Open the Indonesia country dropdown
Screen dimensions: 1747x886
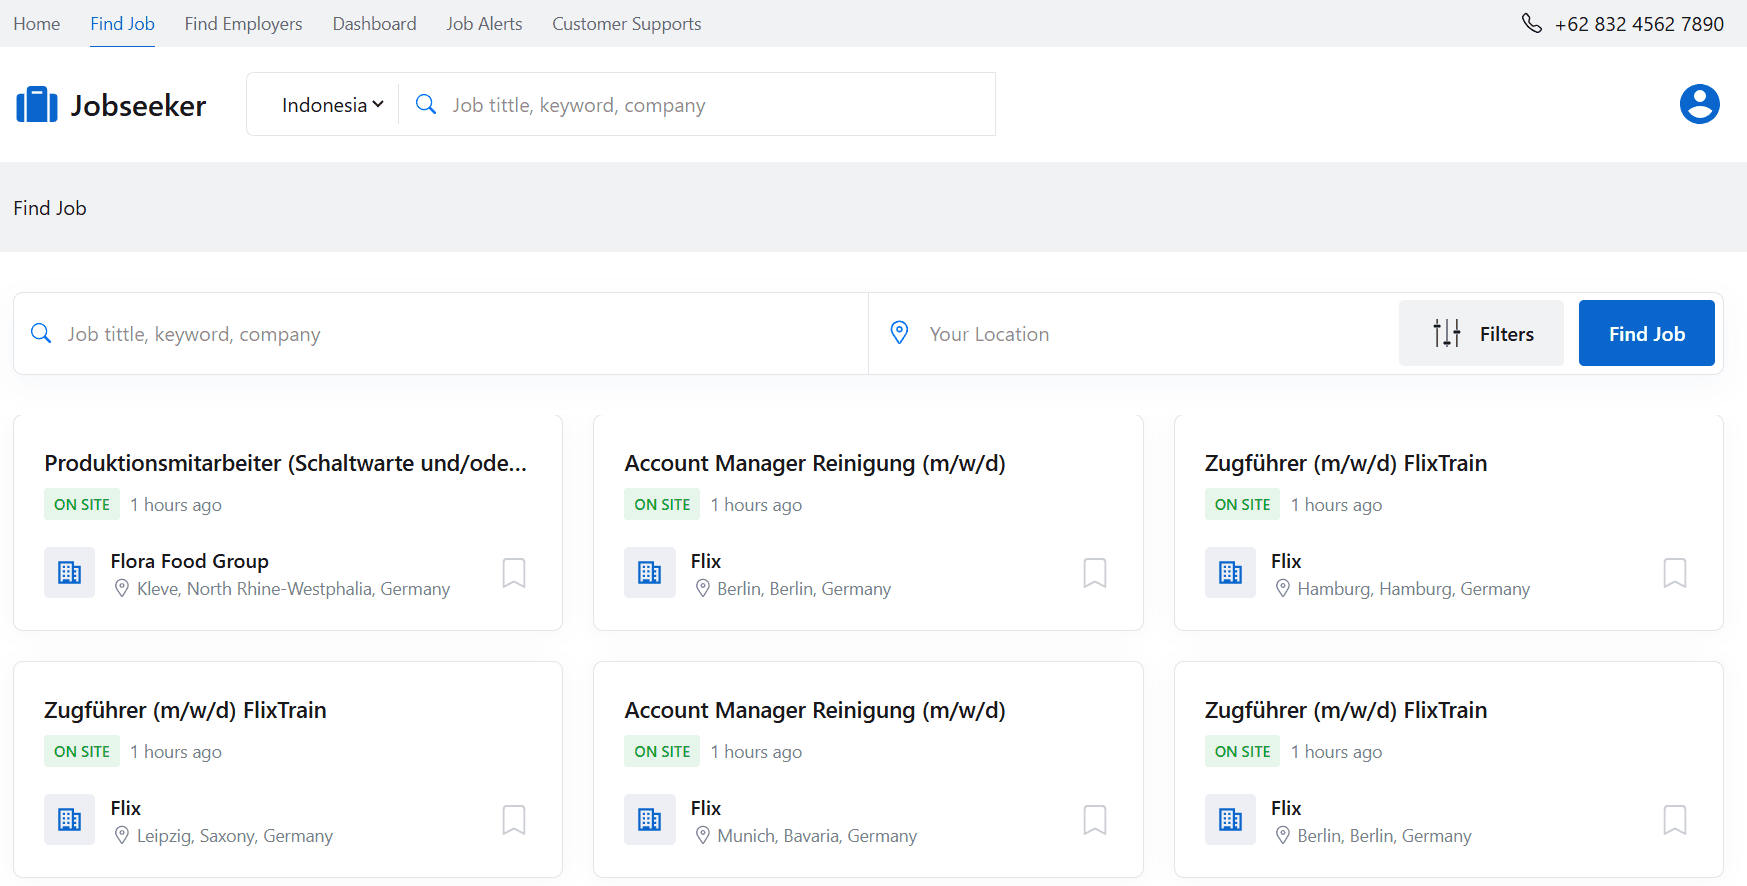pos(333,105)
